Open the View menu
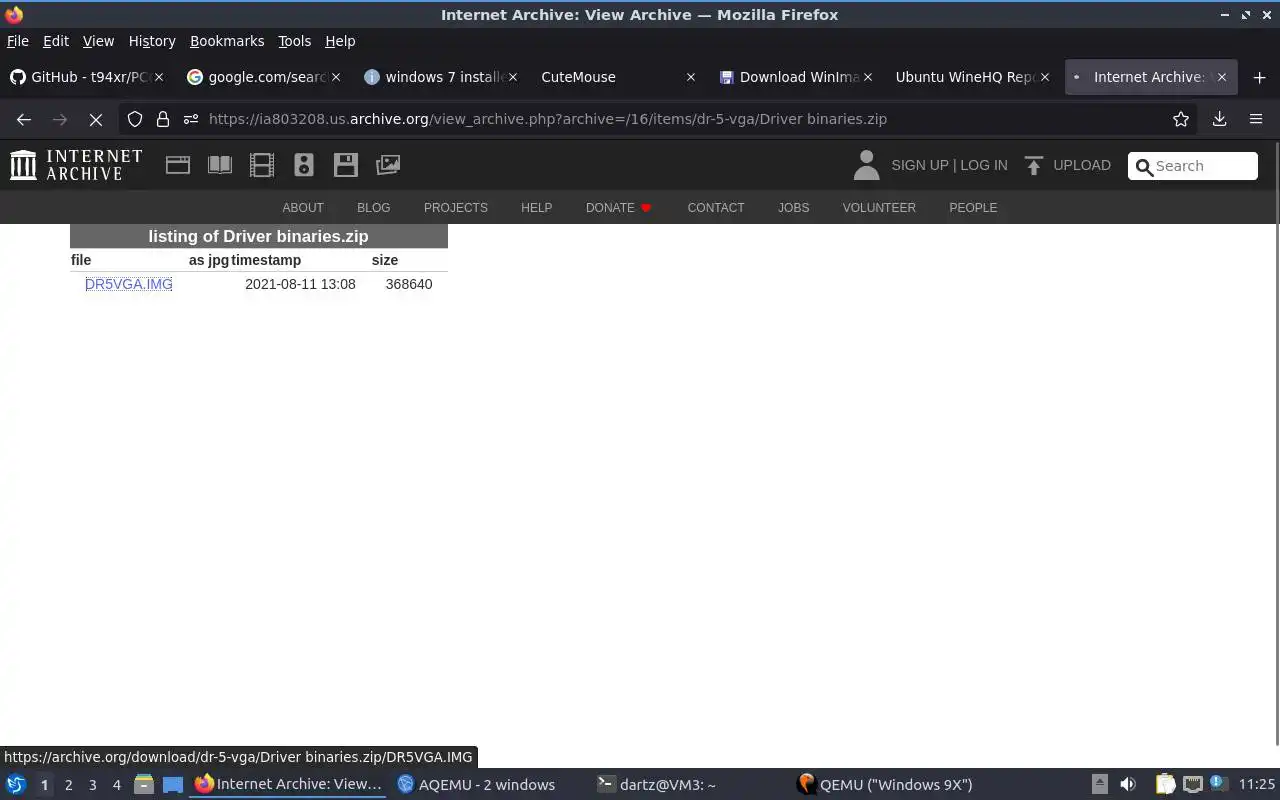 (98, 41)
